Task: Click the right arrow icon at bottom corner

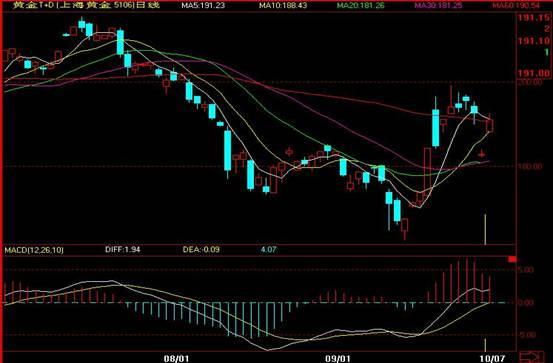Action: [533, 356]
